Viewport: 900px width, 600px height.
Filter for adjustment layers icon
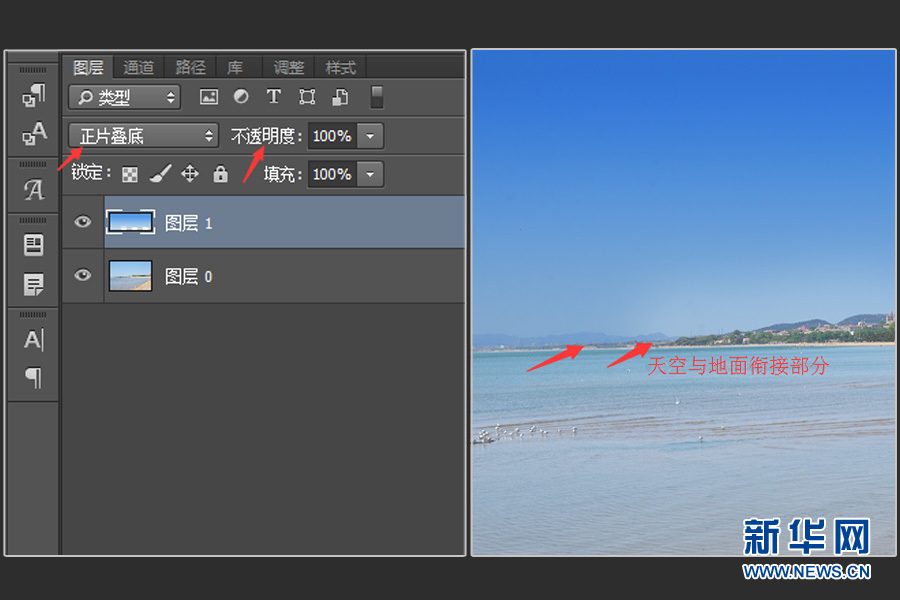241,96
